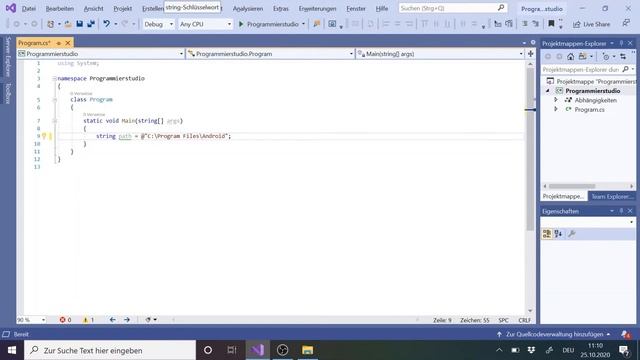Image resolution: width=640 pixels, height=360 pixels.
Task: Open the Datei menu
Action: point(29,8)
